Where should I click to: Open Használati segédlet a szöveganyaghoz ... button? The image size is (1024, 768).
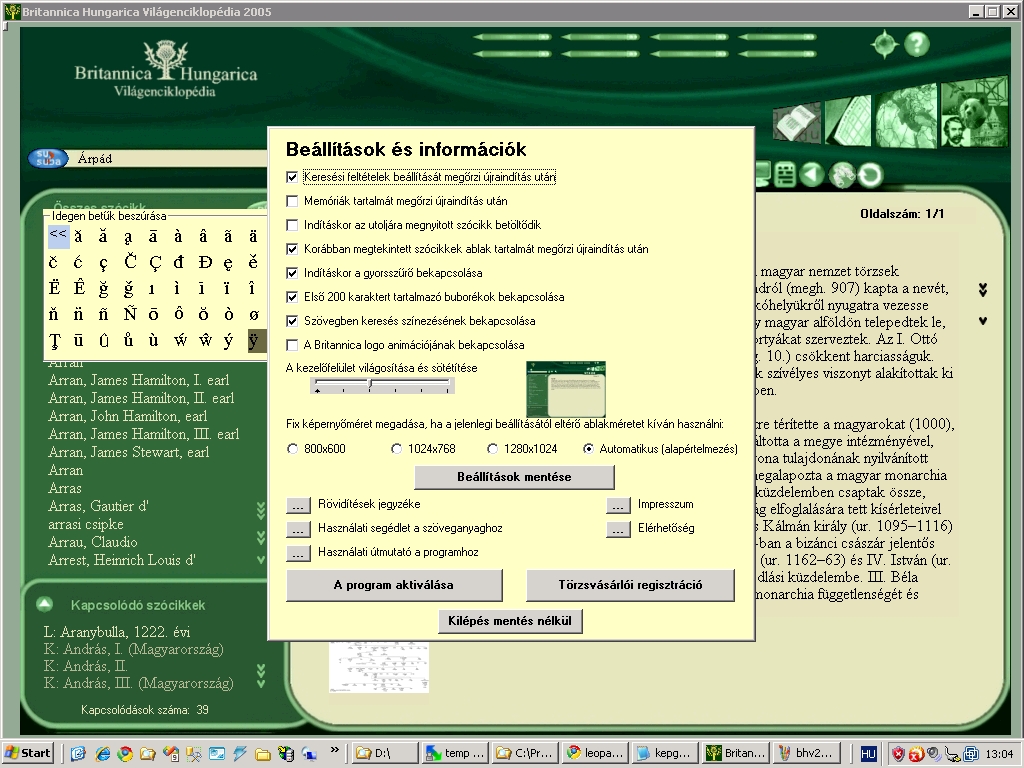298,529
